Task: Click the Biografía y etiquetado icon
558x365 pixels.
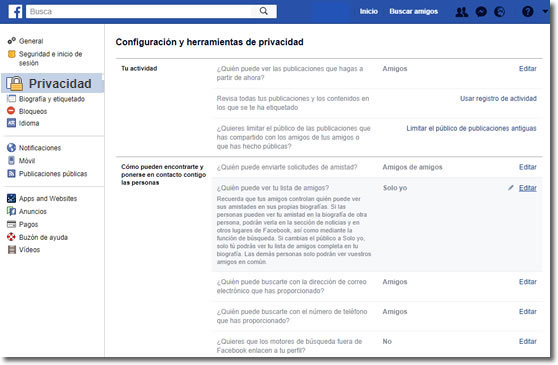Action: (11, 99)
